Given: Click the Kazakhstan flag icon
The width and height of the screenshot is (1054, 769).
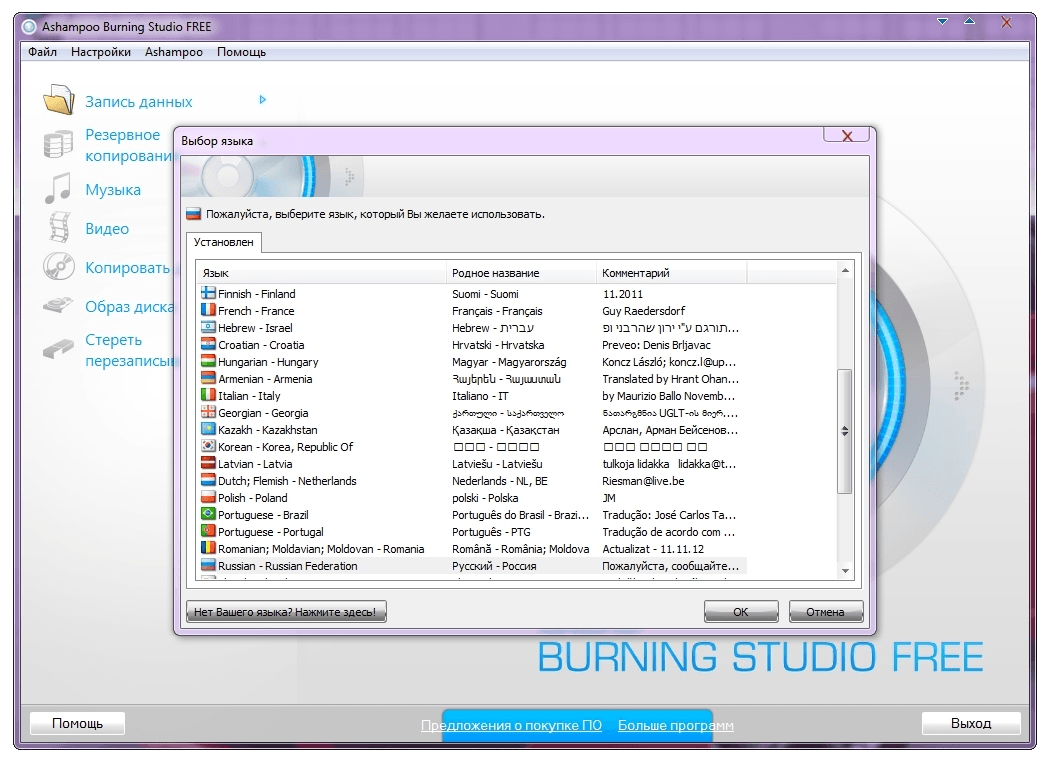Looking at the screenshot, I should (208, 429).
